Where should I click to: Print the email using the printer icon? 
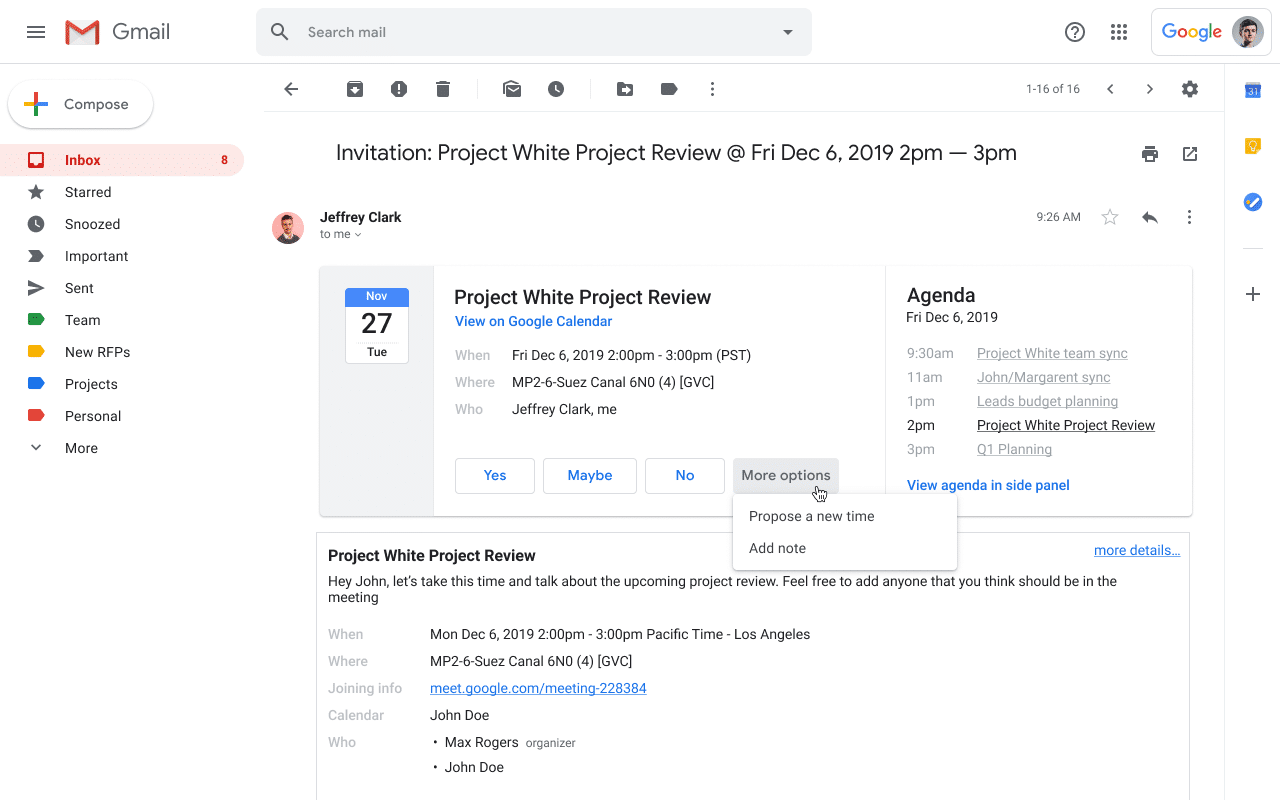tap(1150, 154)
